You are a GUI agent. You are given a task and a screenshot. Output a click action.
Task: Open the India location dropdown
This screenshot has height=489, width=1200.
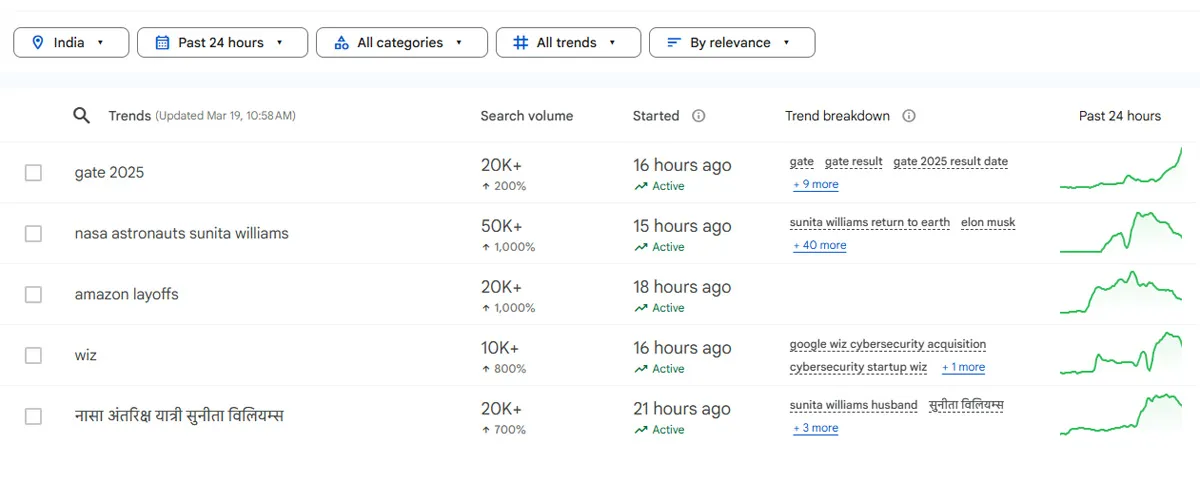(x=71, y=43)
